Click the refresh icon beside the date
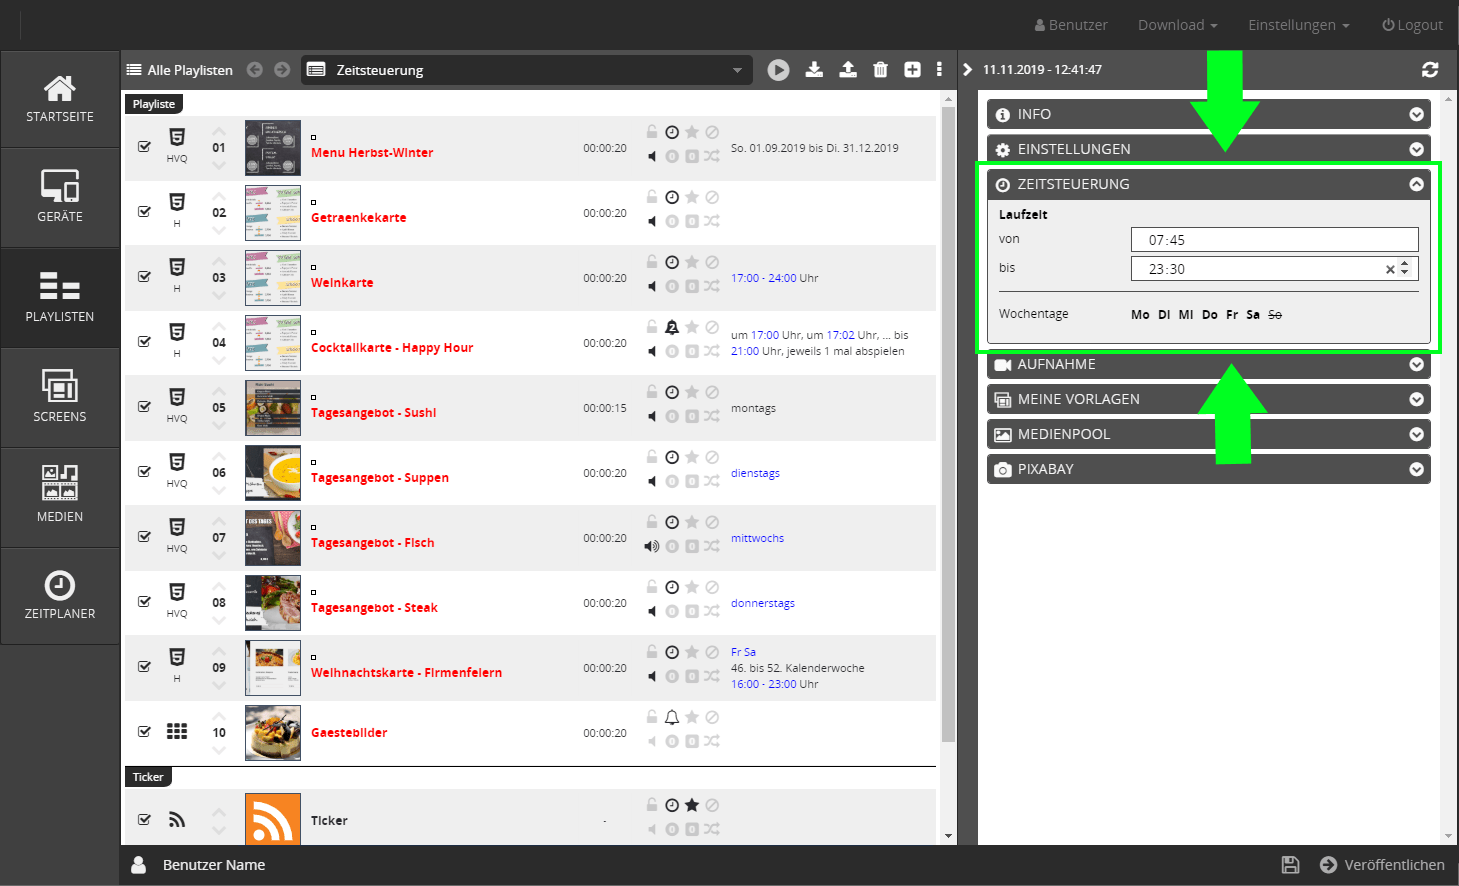The width and height of the screenshot is (1459, 886). click(x=1430, y=70)
